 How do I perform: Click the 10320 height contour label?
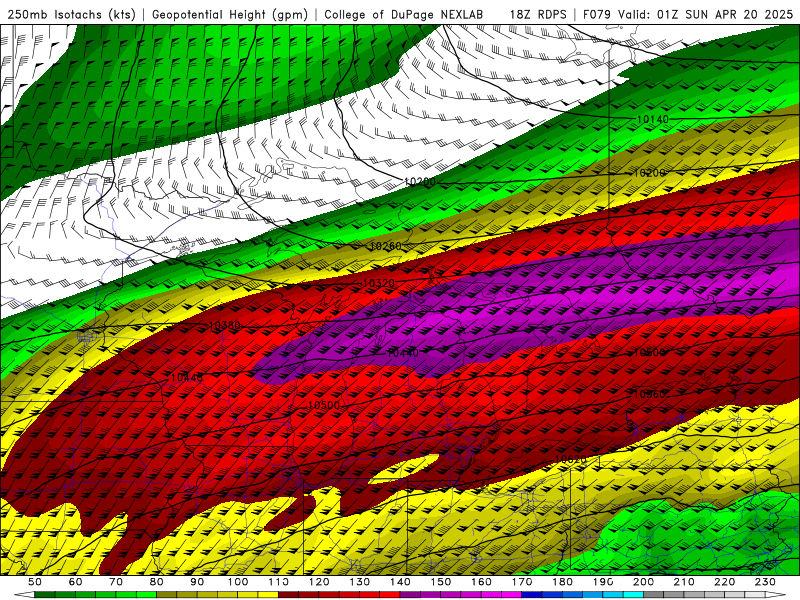click(x=378, y=283)
